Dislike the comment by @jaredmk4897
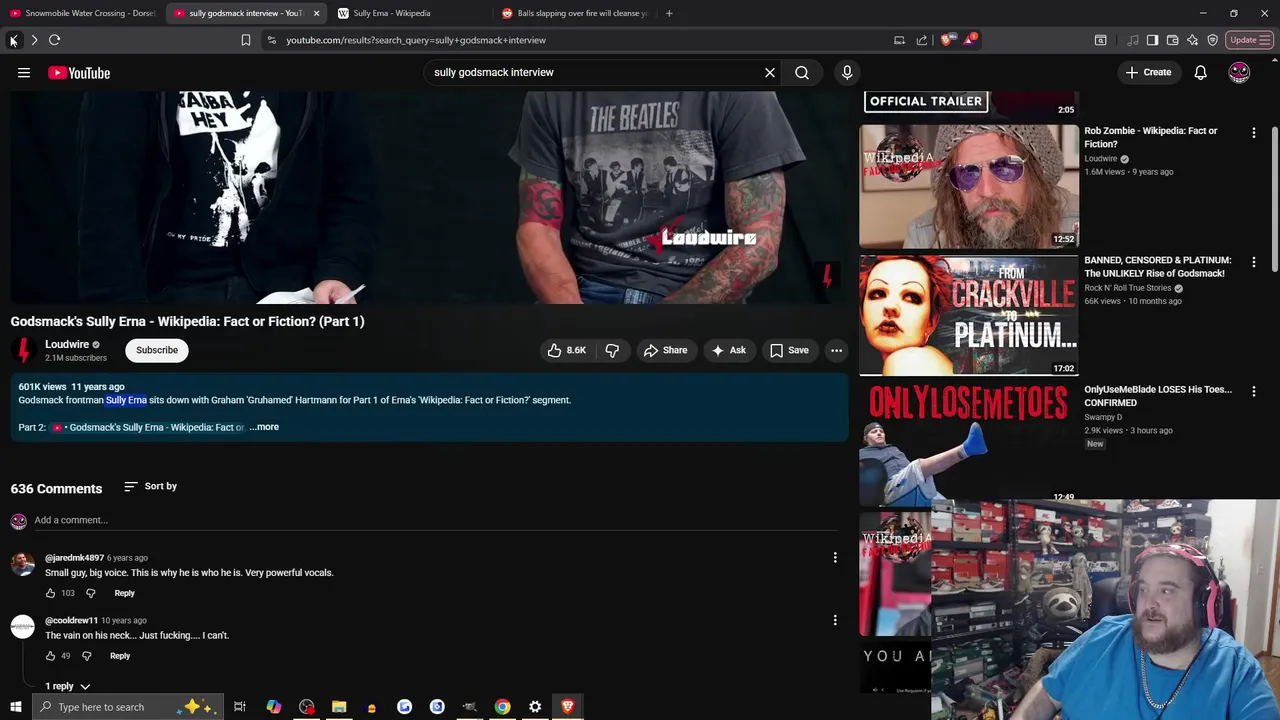The image size is (1280, 720). [90, 593]
